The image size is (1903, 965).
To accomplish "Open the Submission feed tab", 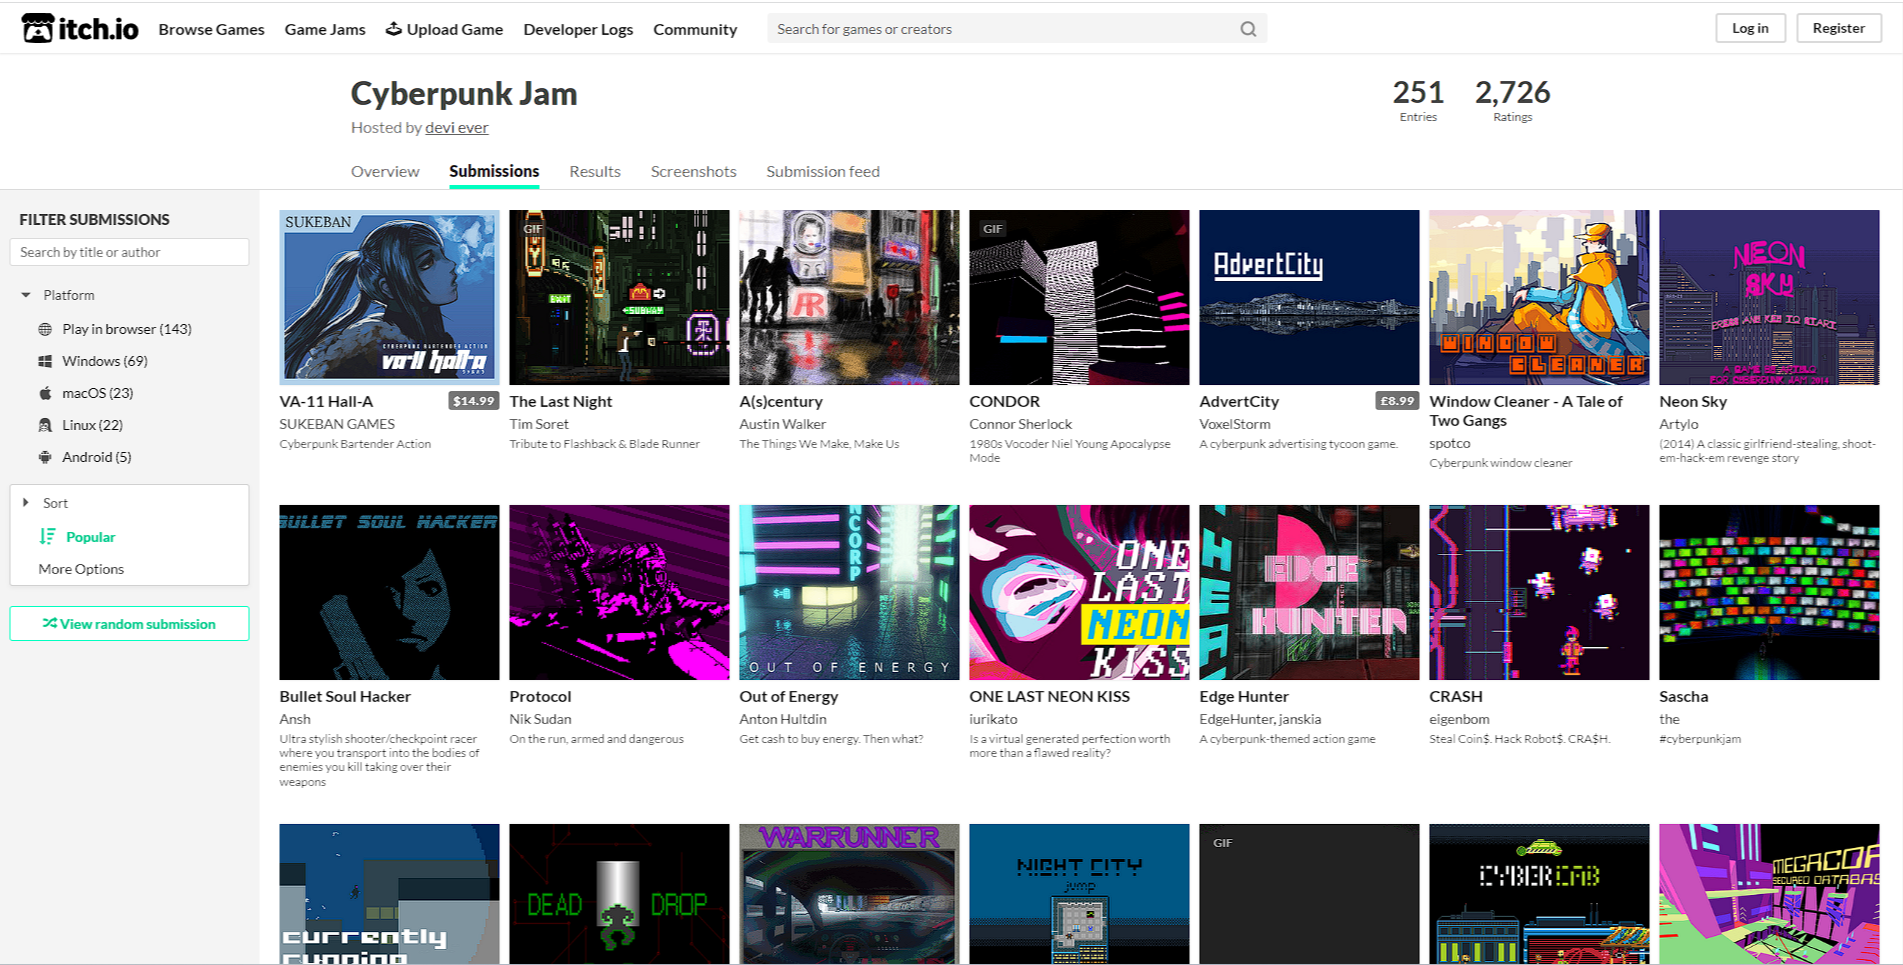I will 823,171.
